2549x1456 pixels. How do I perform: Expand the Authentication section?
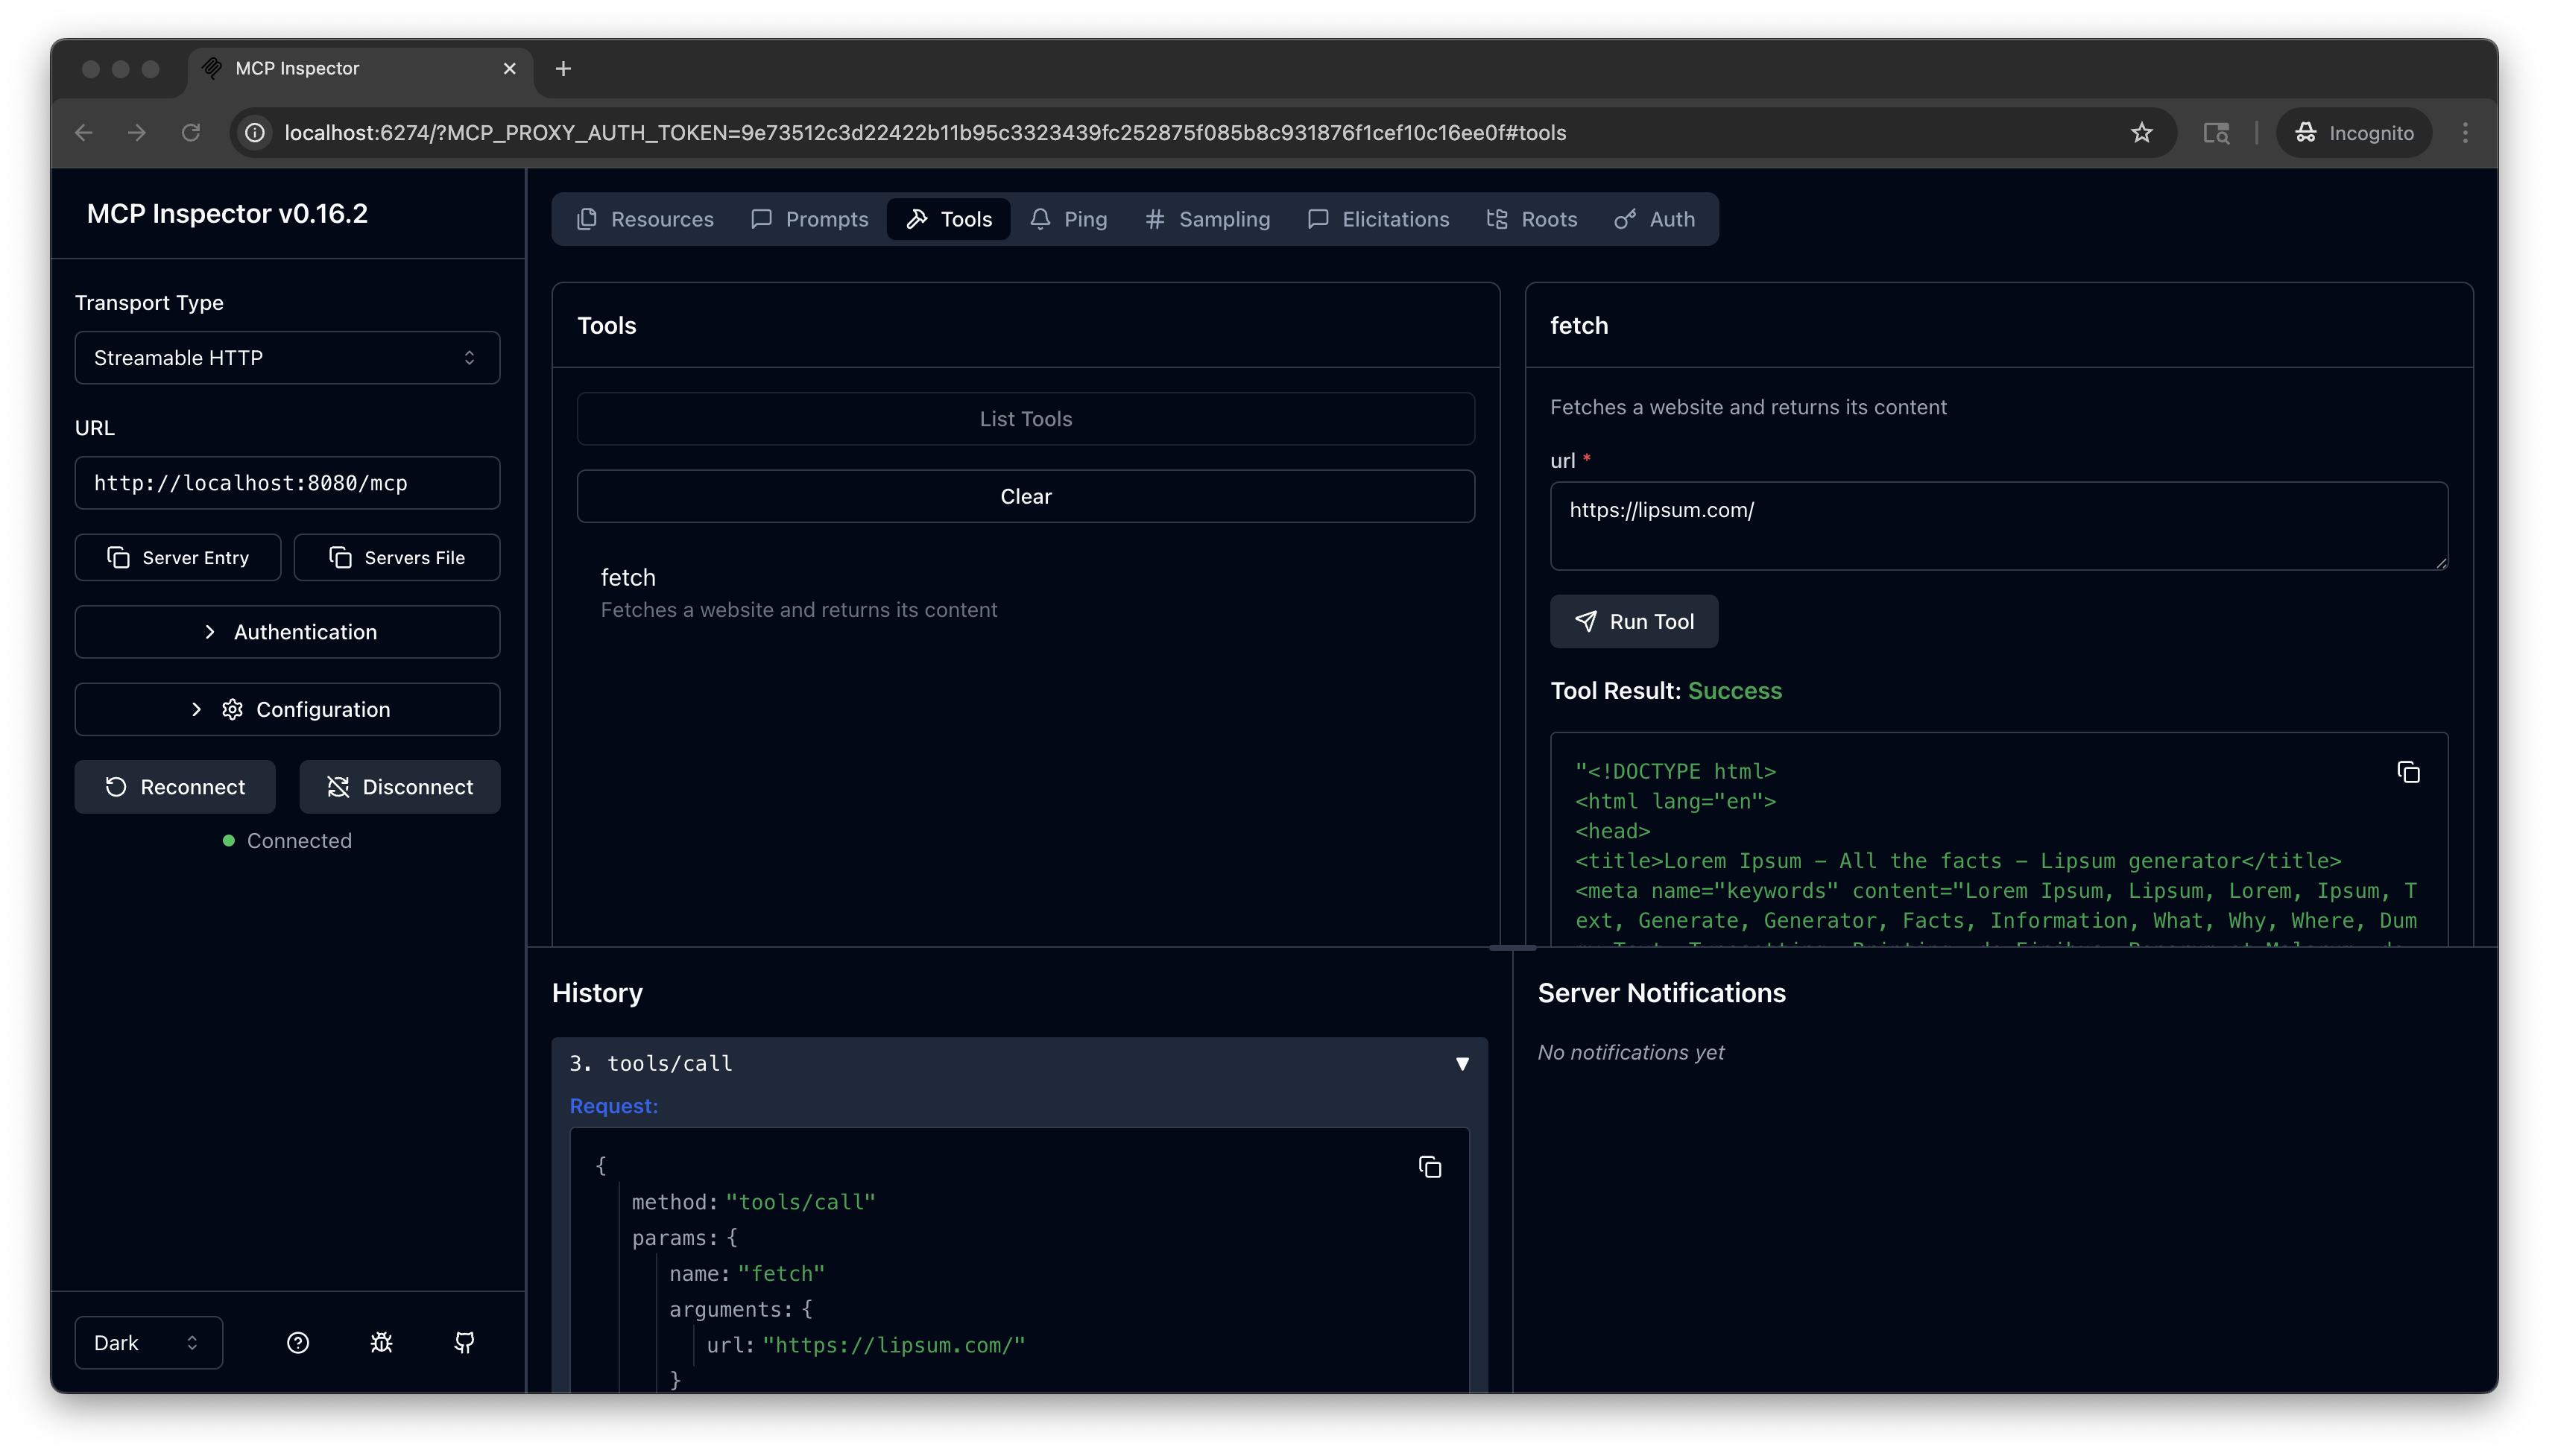point(287,632)
